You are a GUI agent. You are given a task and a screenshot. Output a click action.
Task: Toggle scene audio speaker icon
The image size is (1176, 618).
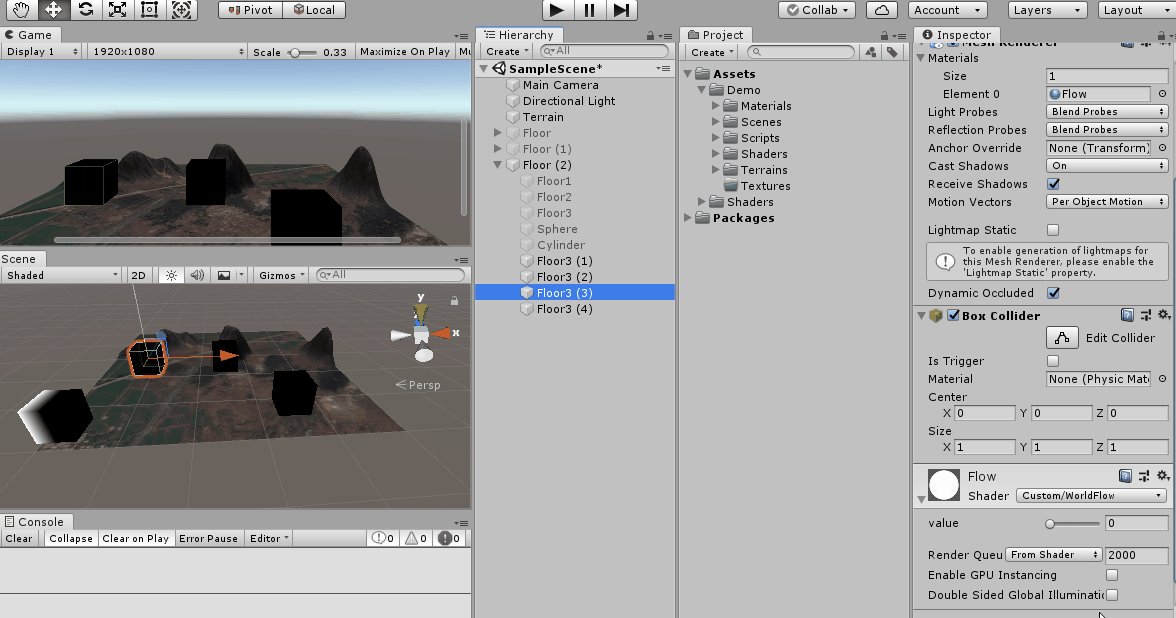coord(196,275)
